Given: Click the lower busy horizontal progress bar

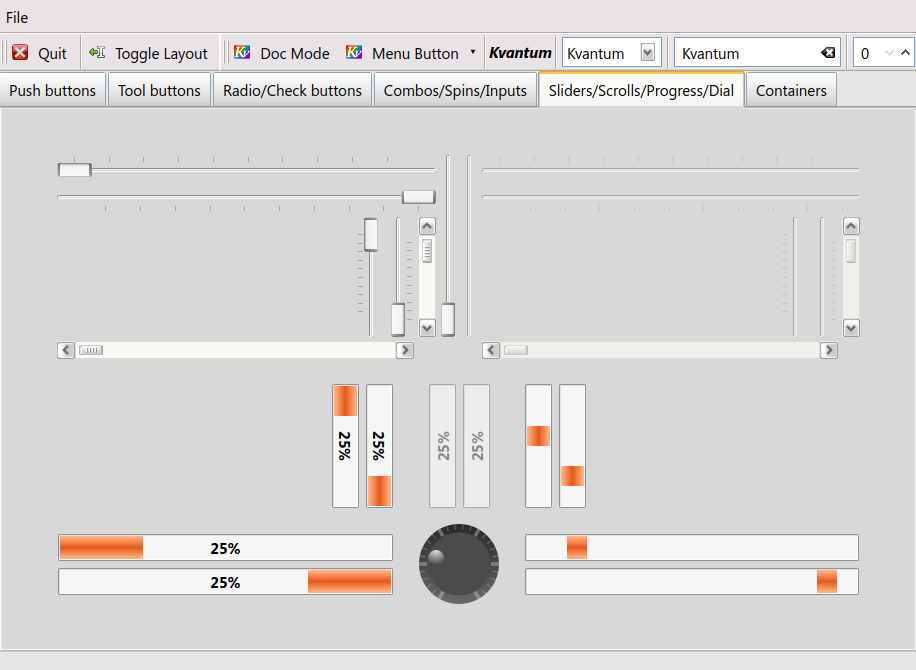Looking at the screenshot, I should pos(692,582).
